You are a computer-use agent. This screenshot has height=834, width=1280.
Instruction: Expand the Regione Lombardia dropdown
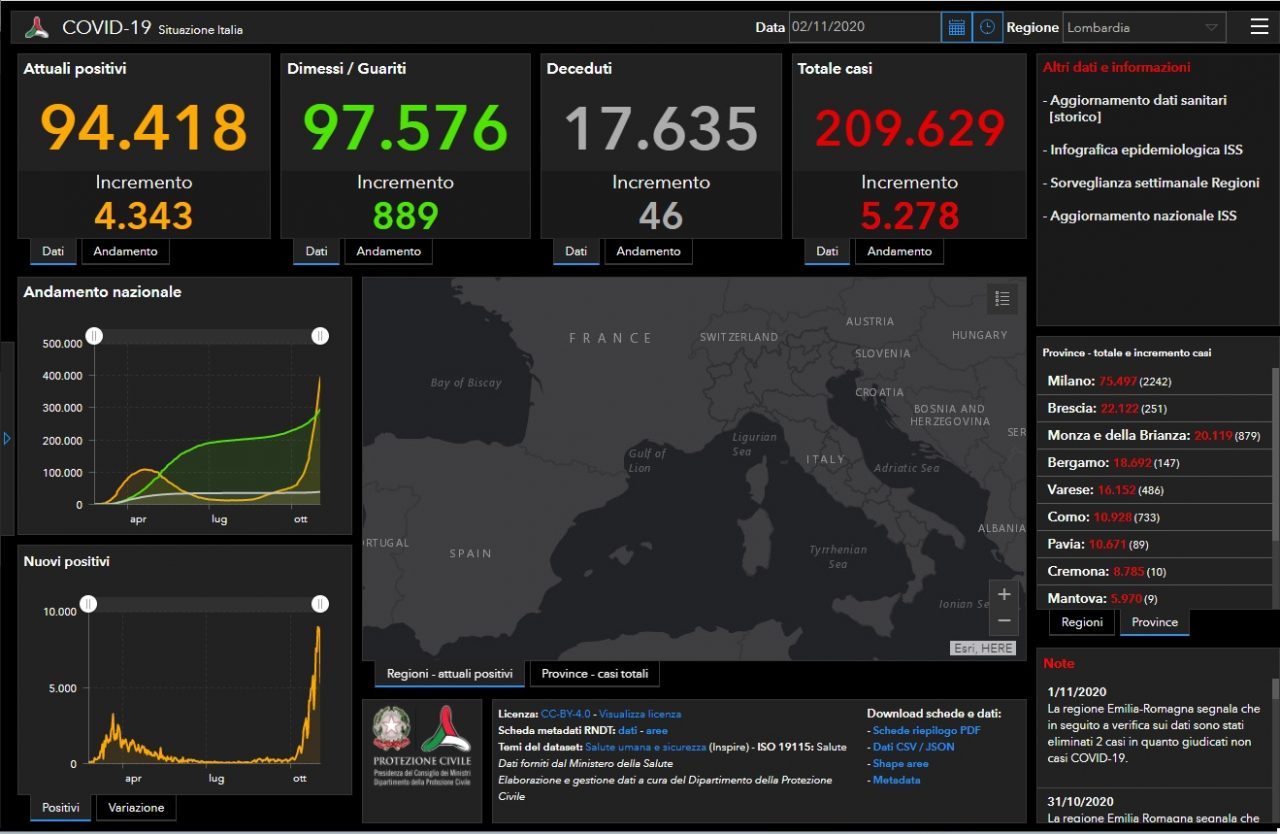click(1144, 27)
